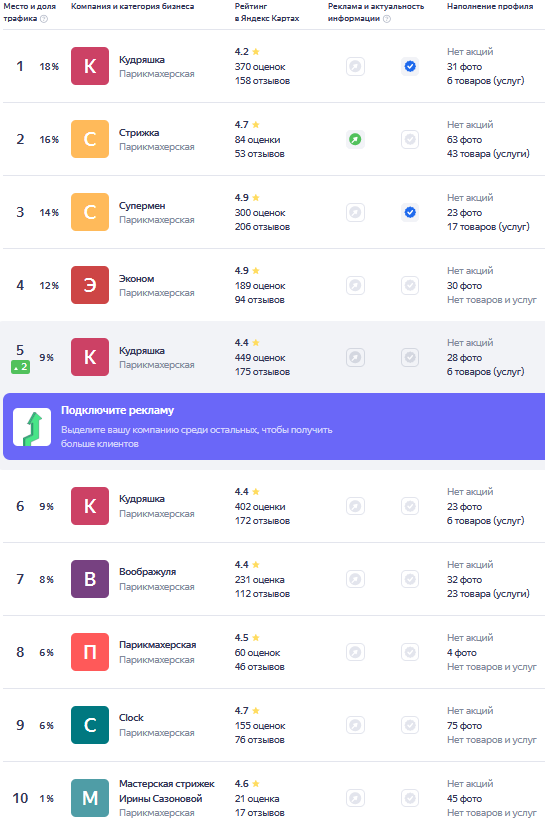The width and height of the screenshot is (545, 825).
Task: Click '75 фото' in the Clock row
Action: click(x=464, y=726)
